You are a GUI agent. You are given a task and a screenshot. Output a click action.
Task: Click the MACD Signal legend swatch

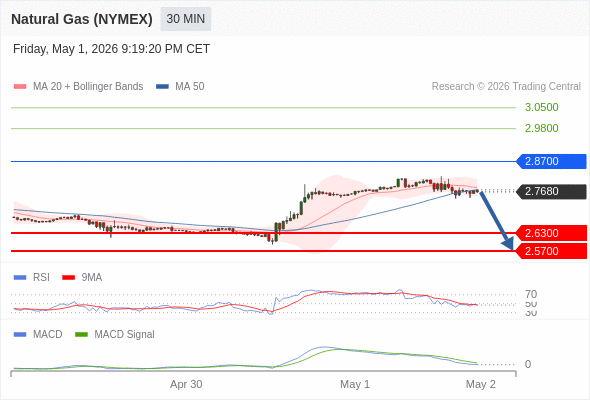81,334
